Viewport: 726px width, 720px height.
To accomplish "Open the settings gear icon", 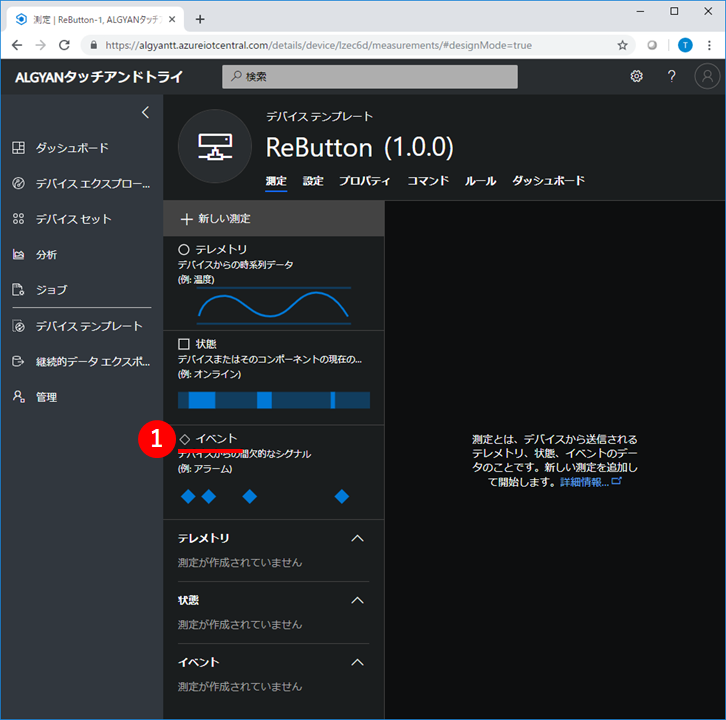I will [x=637, y=76].
